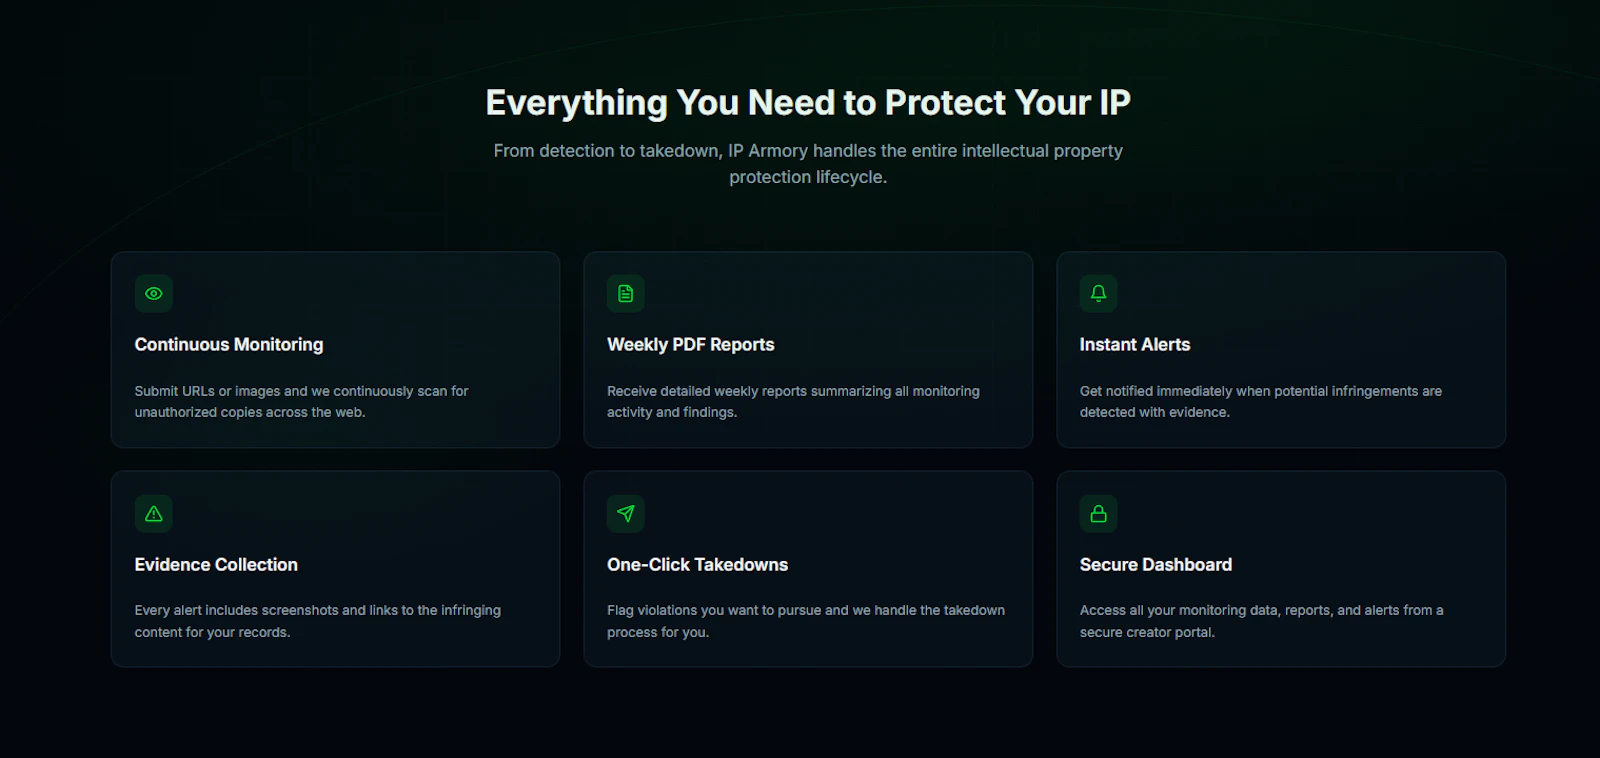This screenshot has height=758, width=1600.
Task: Click the 'Flag violations you want to pursue' description
Action: (x=806, y=621)
